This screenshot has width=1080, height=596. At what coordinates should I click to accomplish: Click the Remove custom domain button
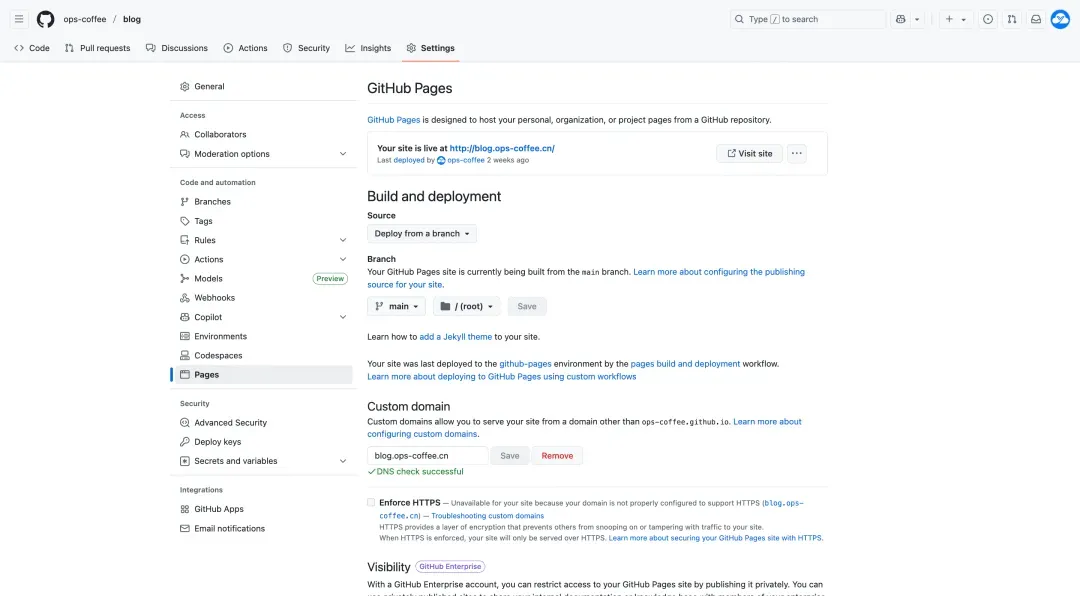(x=557, y=455)
